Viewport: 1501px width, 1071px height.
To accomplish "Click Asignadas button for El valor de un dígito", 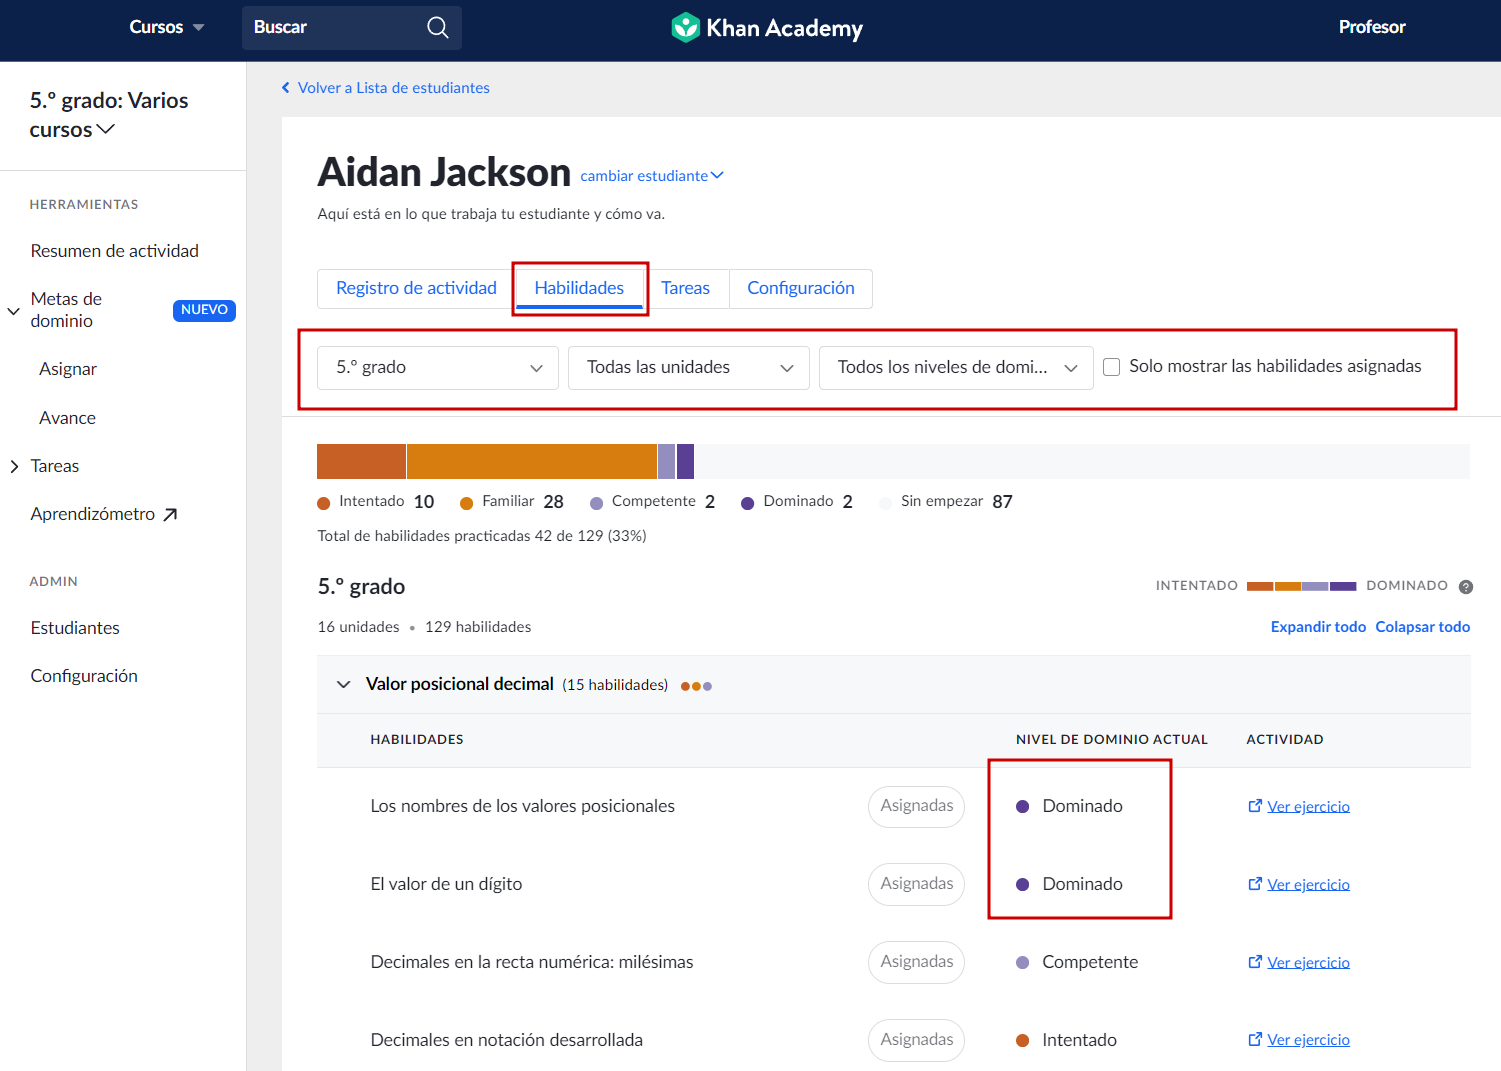I will pos(916,884).
